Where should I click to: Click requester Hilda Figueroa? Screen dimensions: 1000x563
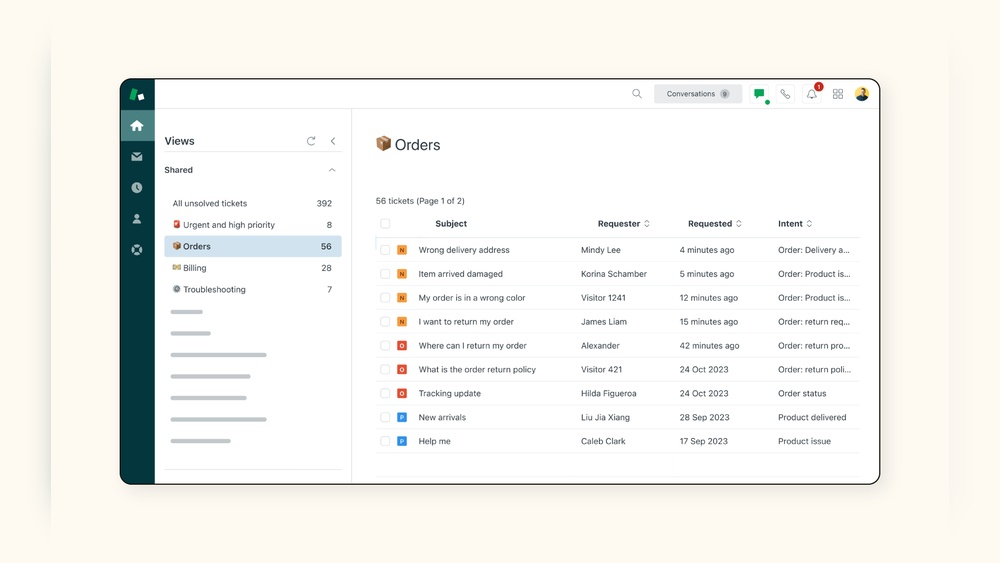(608, 393)
